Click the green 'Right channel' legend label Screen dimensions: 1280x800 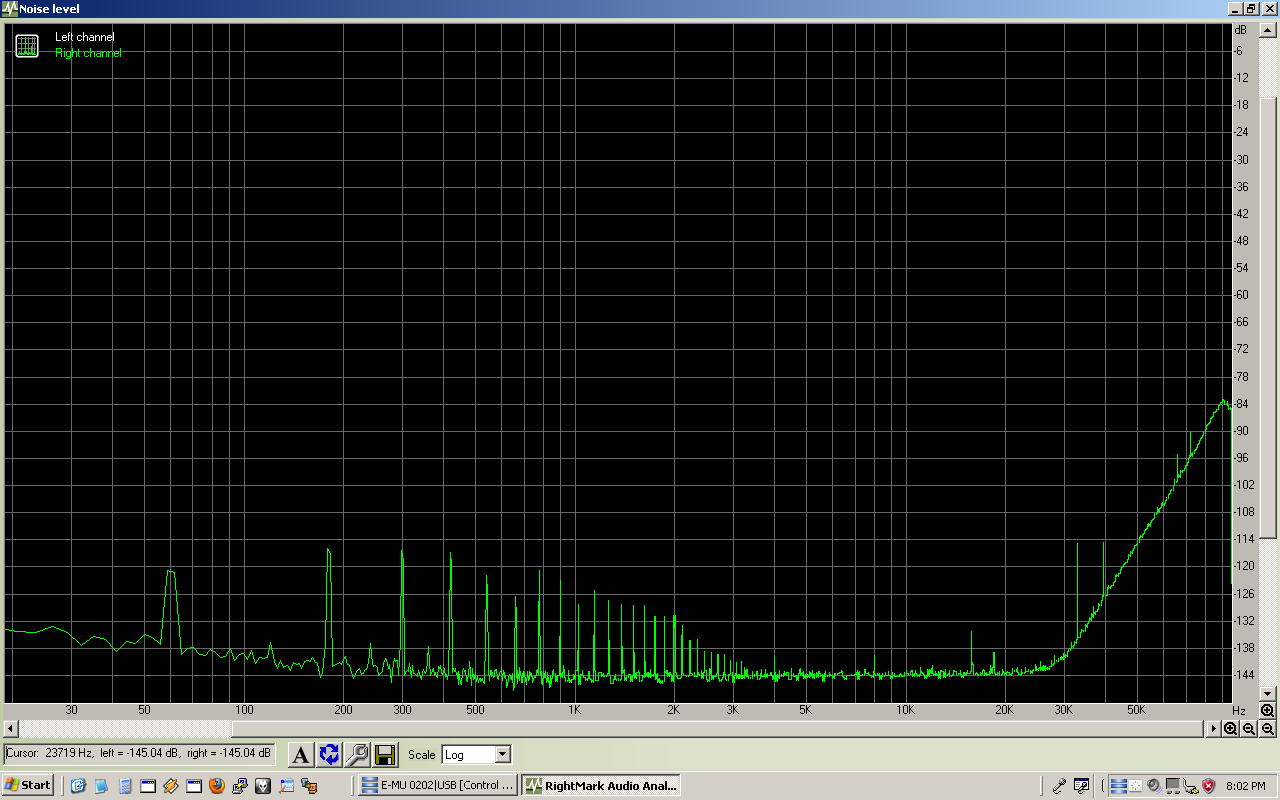[88, 53]
